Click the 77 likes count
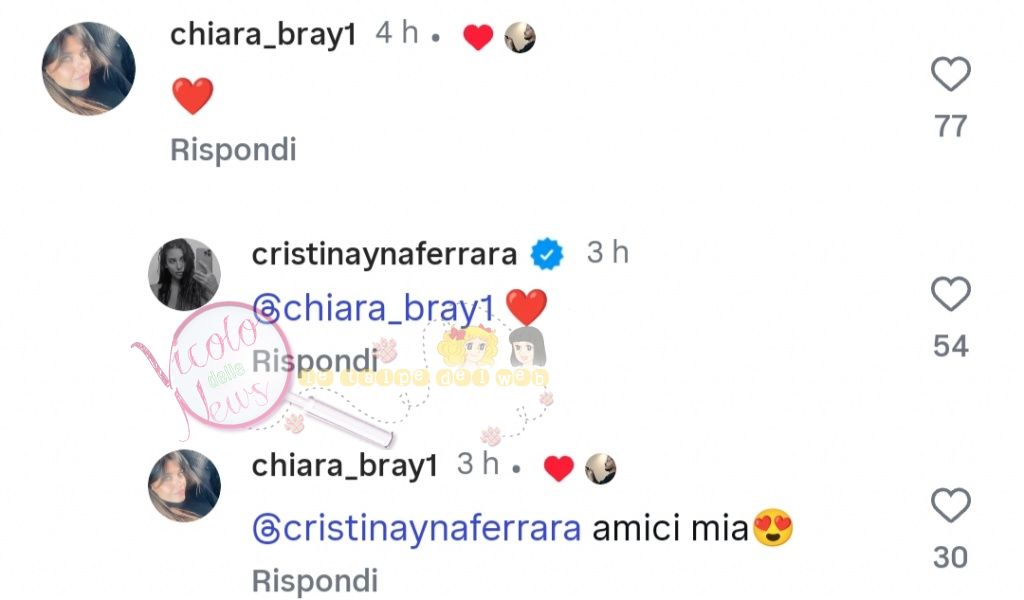 click(x=950, y=126)
